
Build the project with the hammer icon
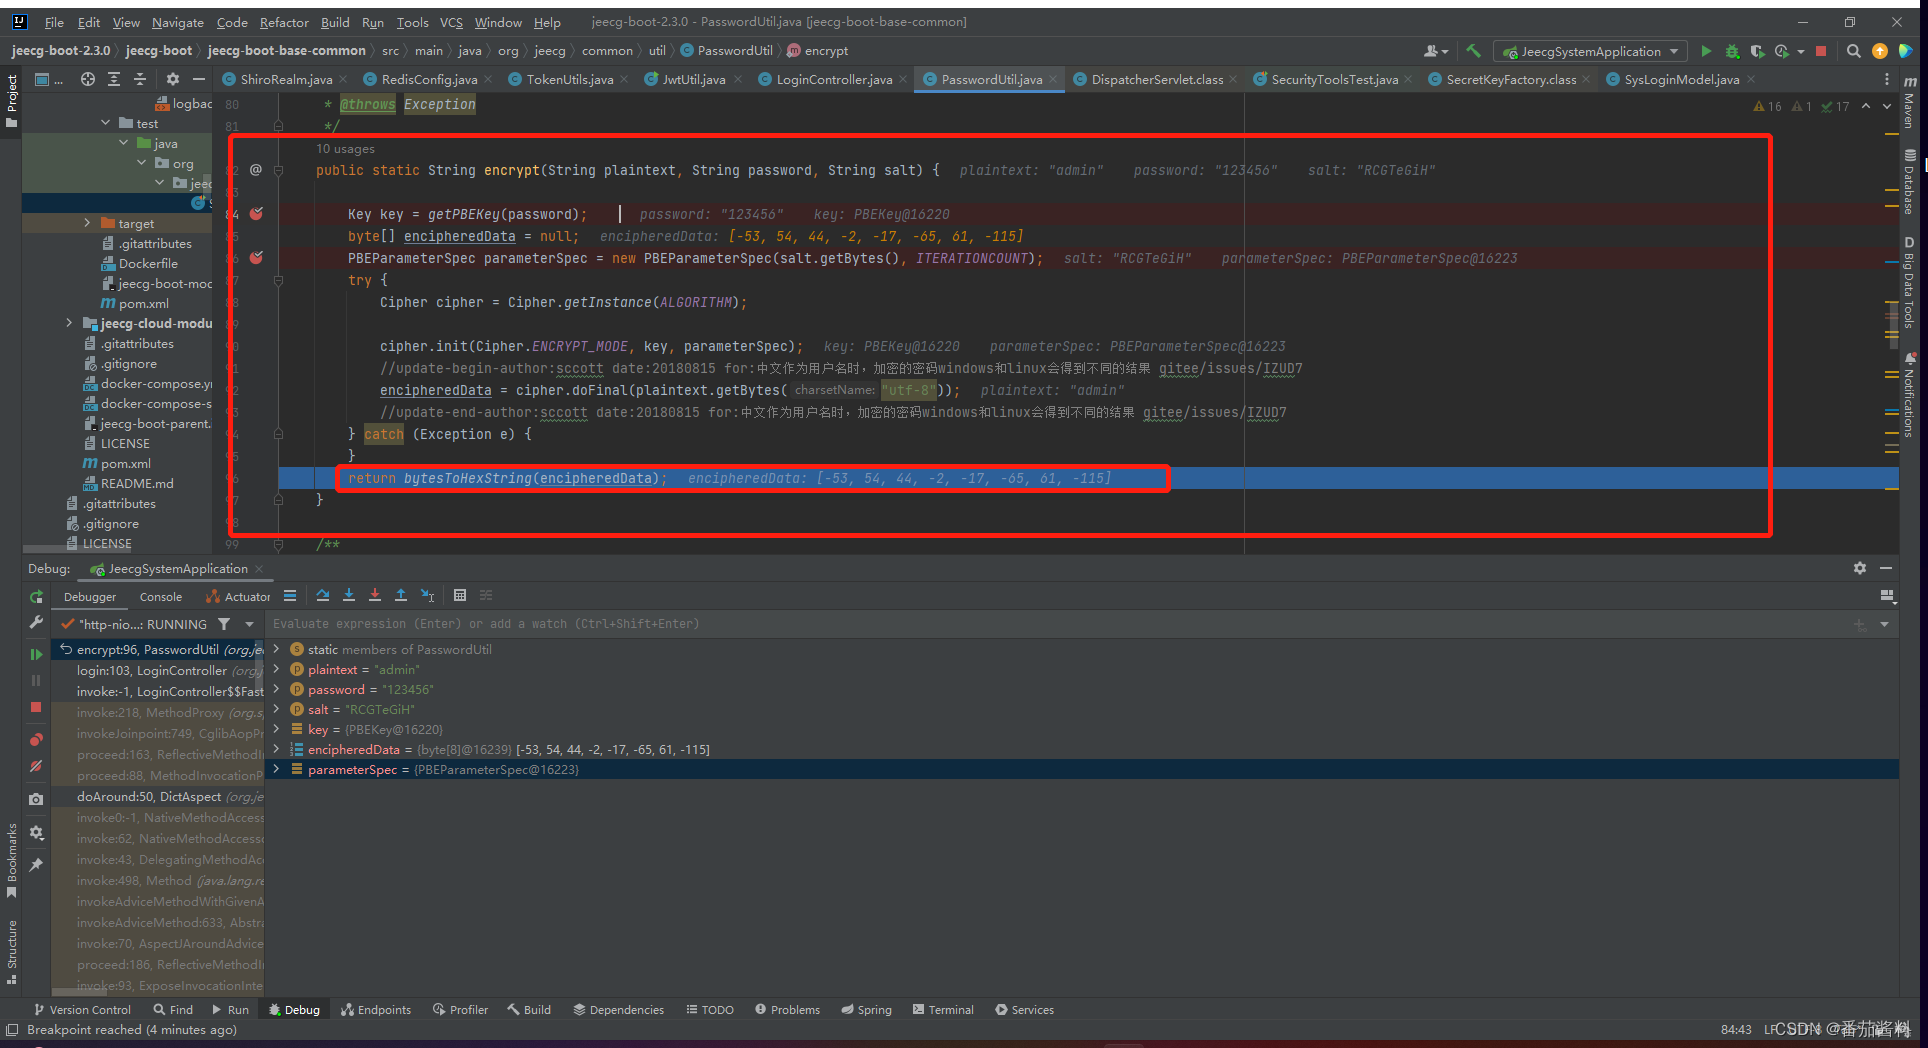[1473, 51]
